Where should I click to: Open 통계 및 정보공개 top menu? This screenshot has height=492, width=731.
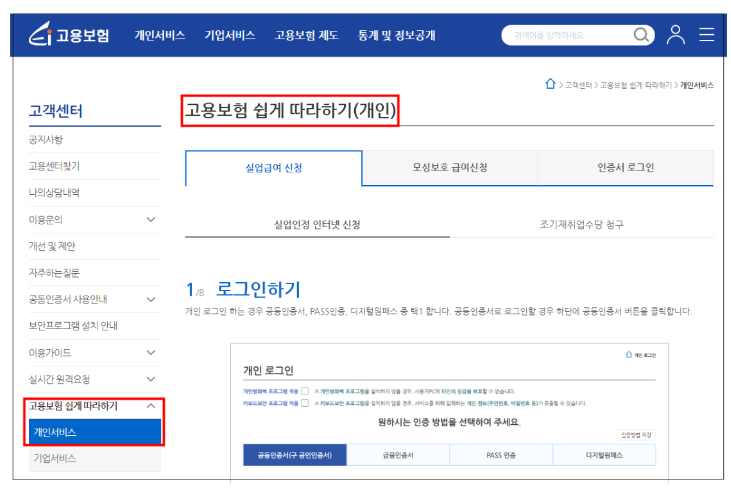point(396,35)
